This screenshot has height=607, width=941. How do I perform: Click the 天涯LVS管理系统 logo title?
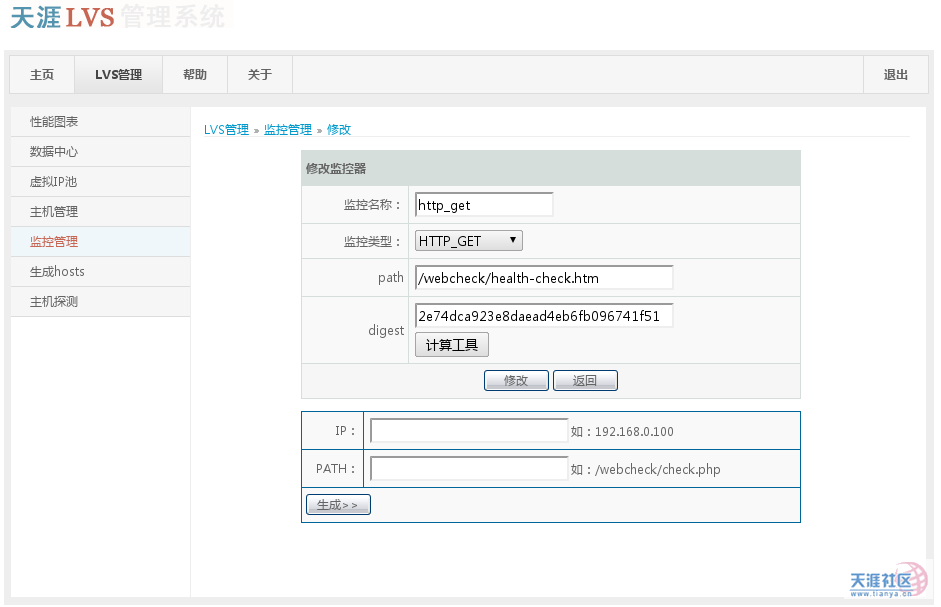(118, 18)
